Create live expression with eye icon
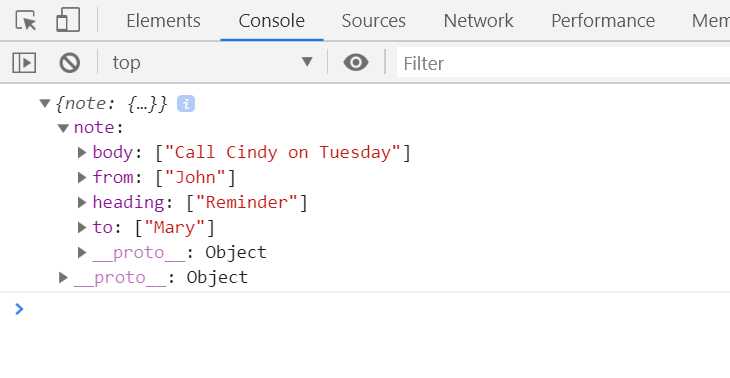This screenshot has height=378, width=730. 356,62
